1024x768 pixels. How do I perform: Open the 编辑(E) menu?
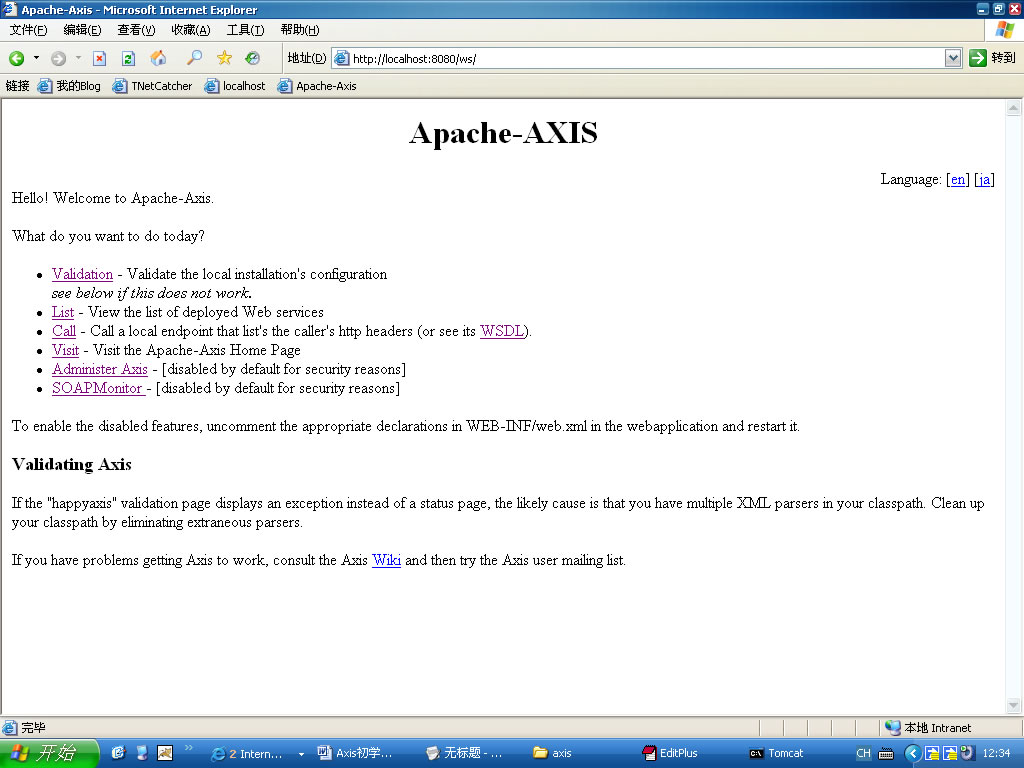(x=82, y=30)
